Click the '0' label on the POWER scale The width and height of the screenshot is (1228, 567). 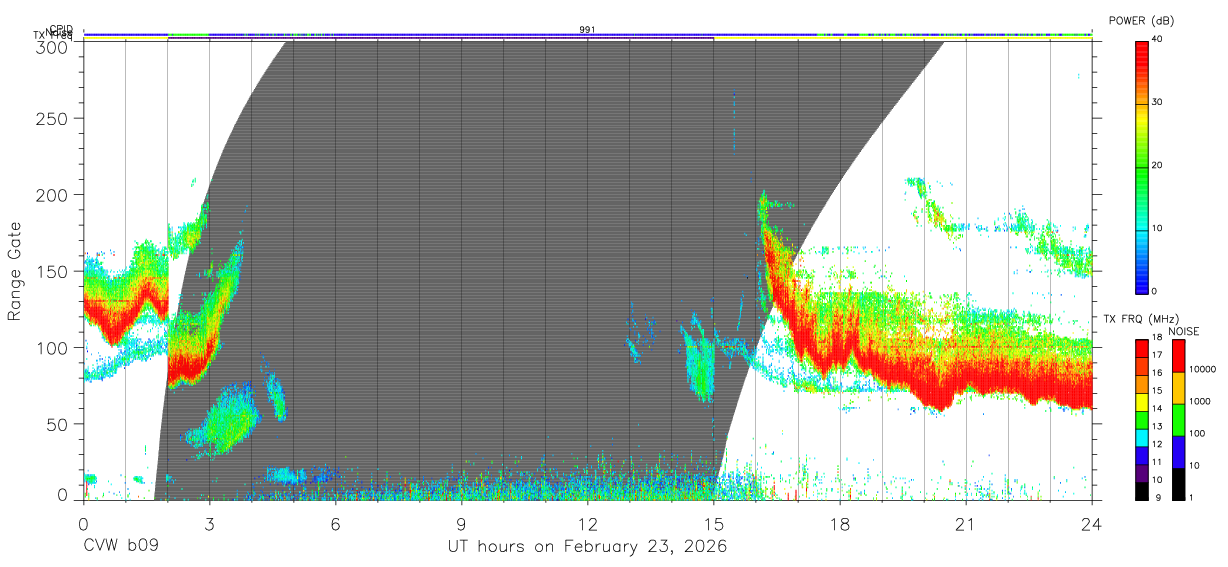(x=1154, y=292)
